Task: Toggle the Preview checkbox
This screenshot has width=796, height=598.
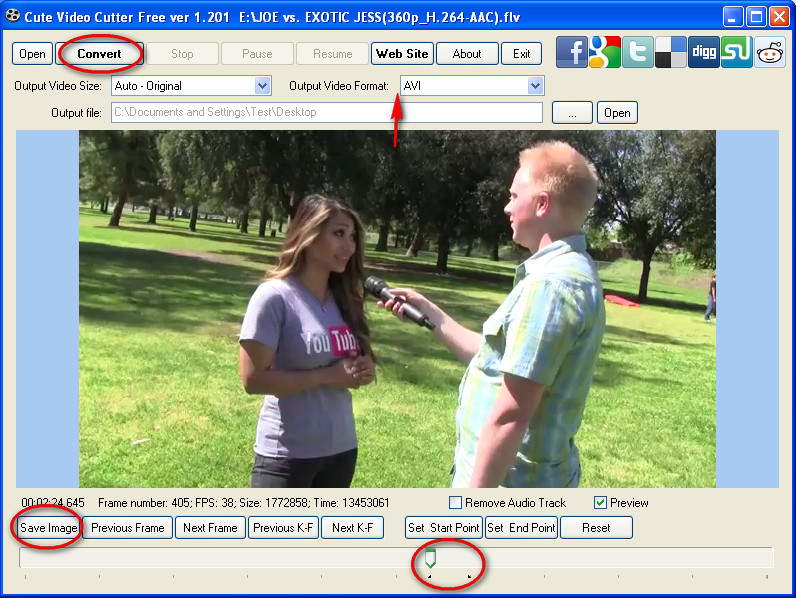Action: coord(601,503)
